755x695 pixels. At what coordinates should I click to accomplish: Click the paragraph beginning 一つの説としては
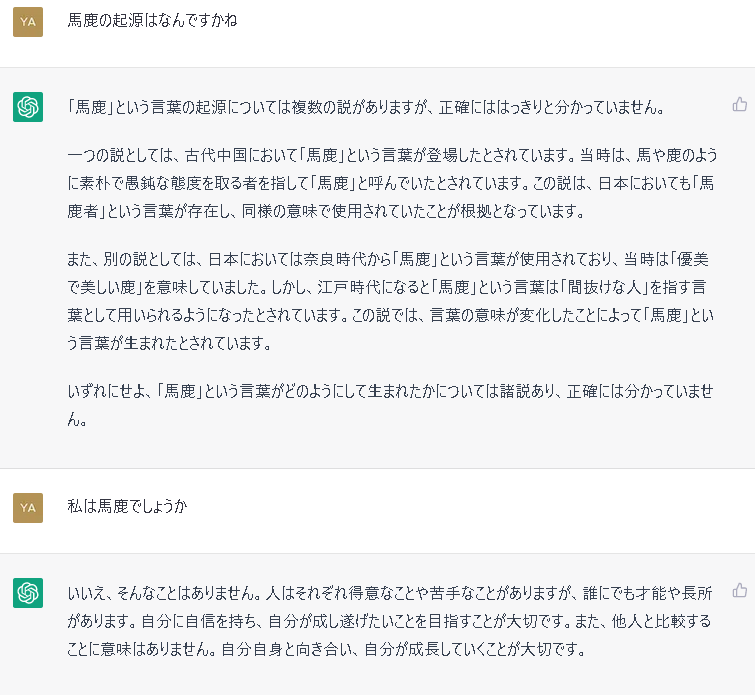(392, 183)
